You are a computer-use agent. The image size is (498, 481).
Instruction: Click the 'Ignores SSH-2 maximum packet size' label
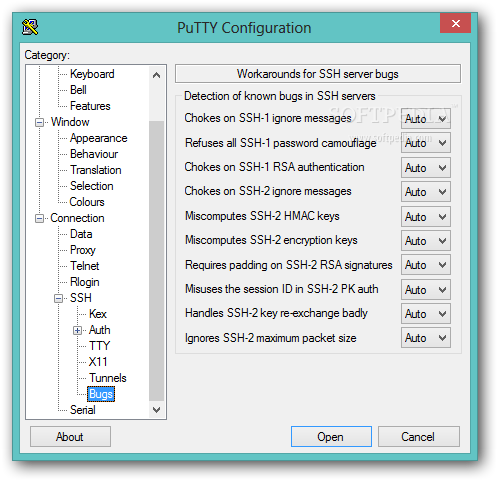tap(271, 338)
